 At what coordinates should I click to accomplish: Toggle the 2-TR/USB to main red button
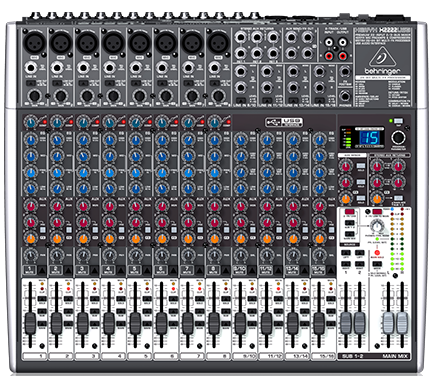[377, 212]
